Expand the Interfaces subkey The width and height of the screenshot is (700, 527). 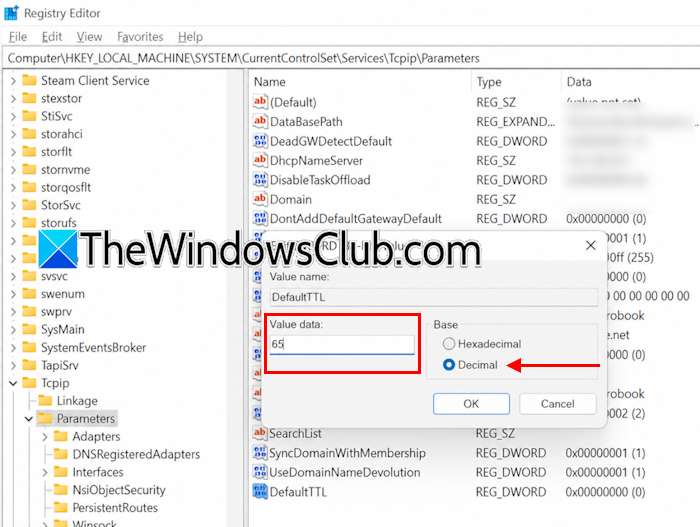[x=45, y=472]
